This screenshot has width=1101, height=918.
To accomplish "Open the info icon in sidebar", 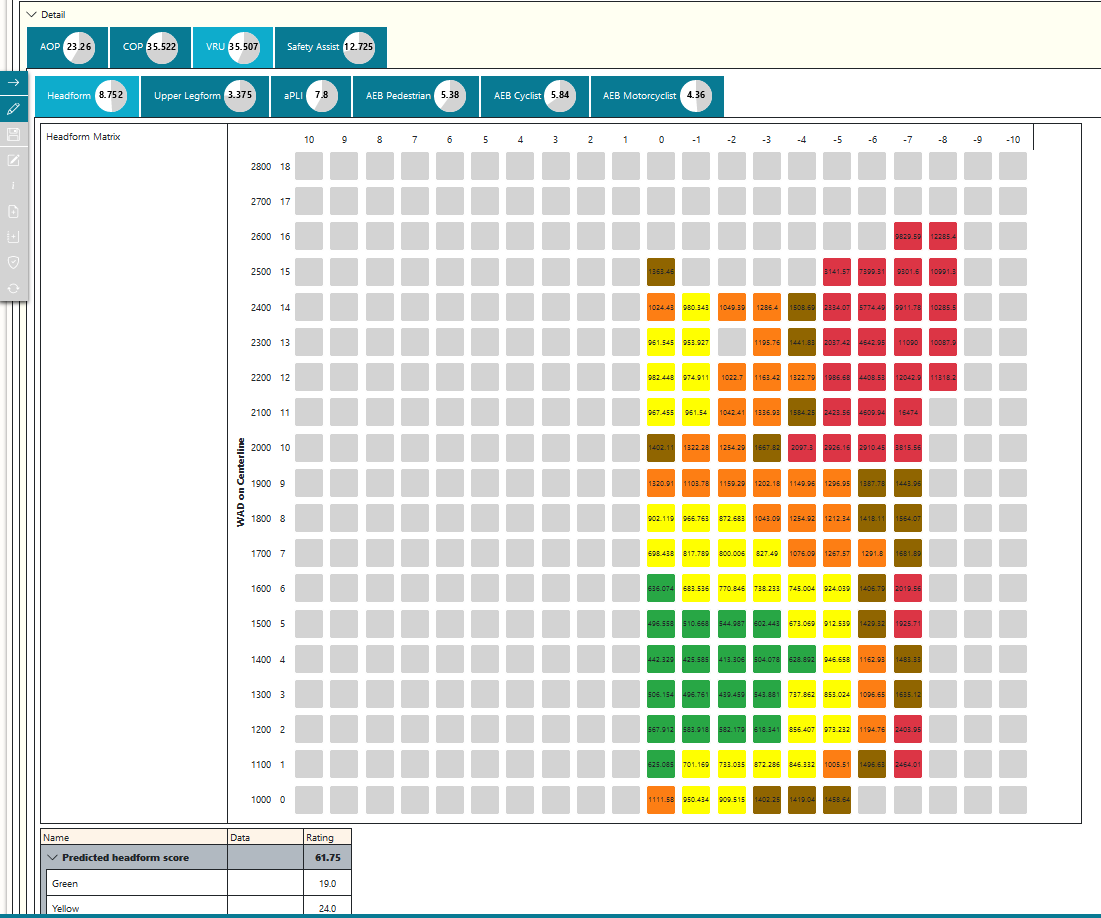I will pos(13,185).
